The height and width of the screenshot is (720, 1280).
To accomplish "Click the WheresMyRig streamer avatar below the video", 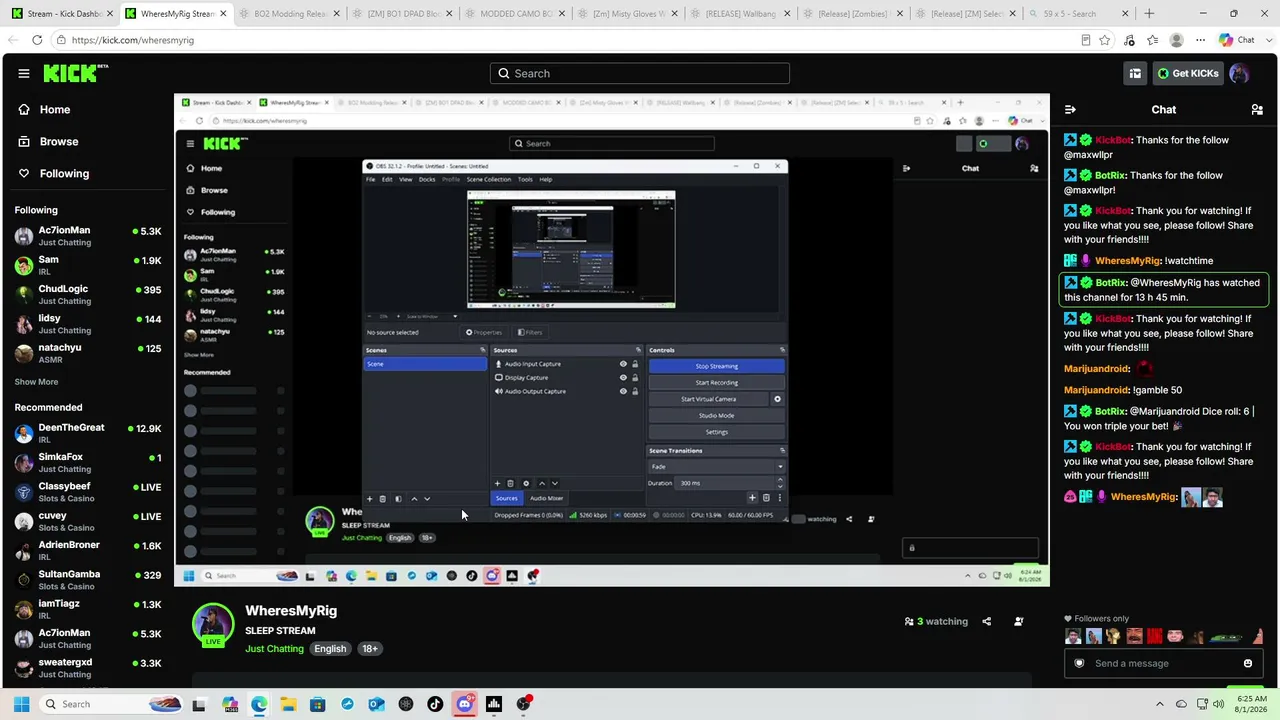I will coord(213,625).
